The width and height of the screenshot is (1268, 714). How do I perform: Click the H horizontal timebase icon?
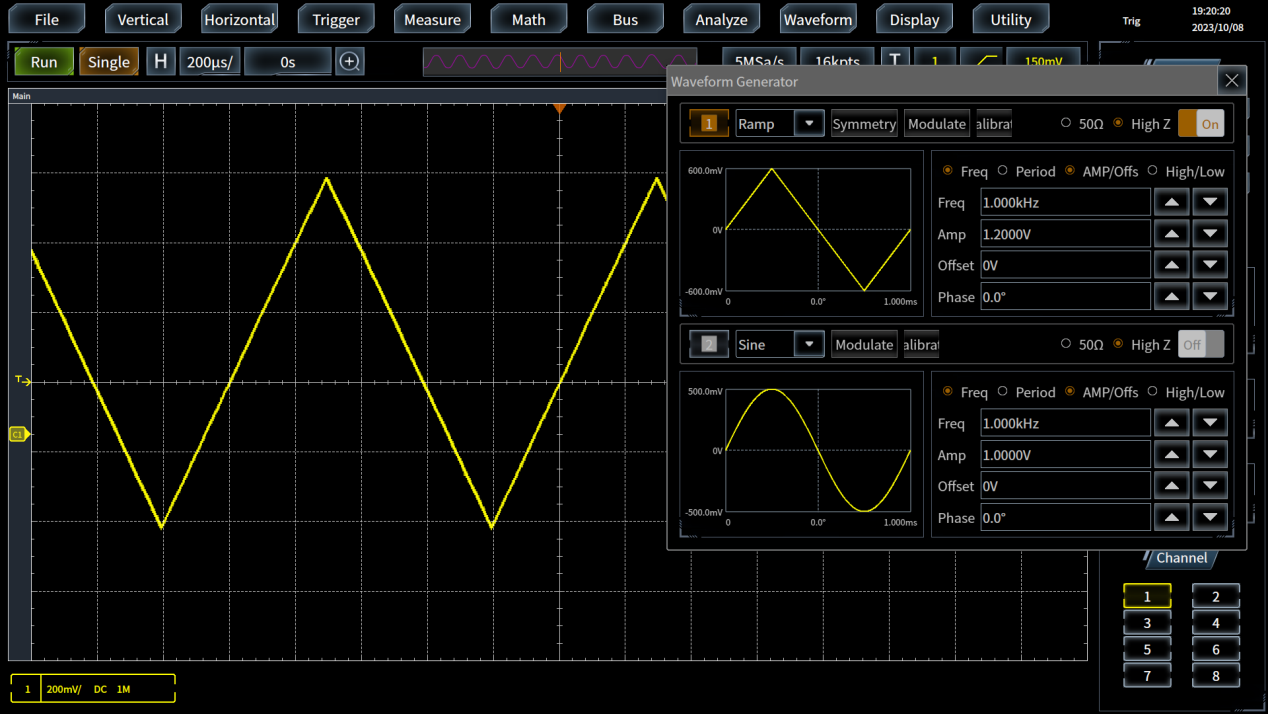point(160,62)
